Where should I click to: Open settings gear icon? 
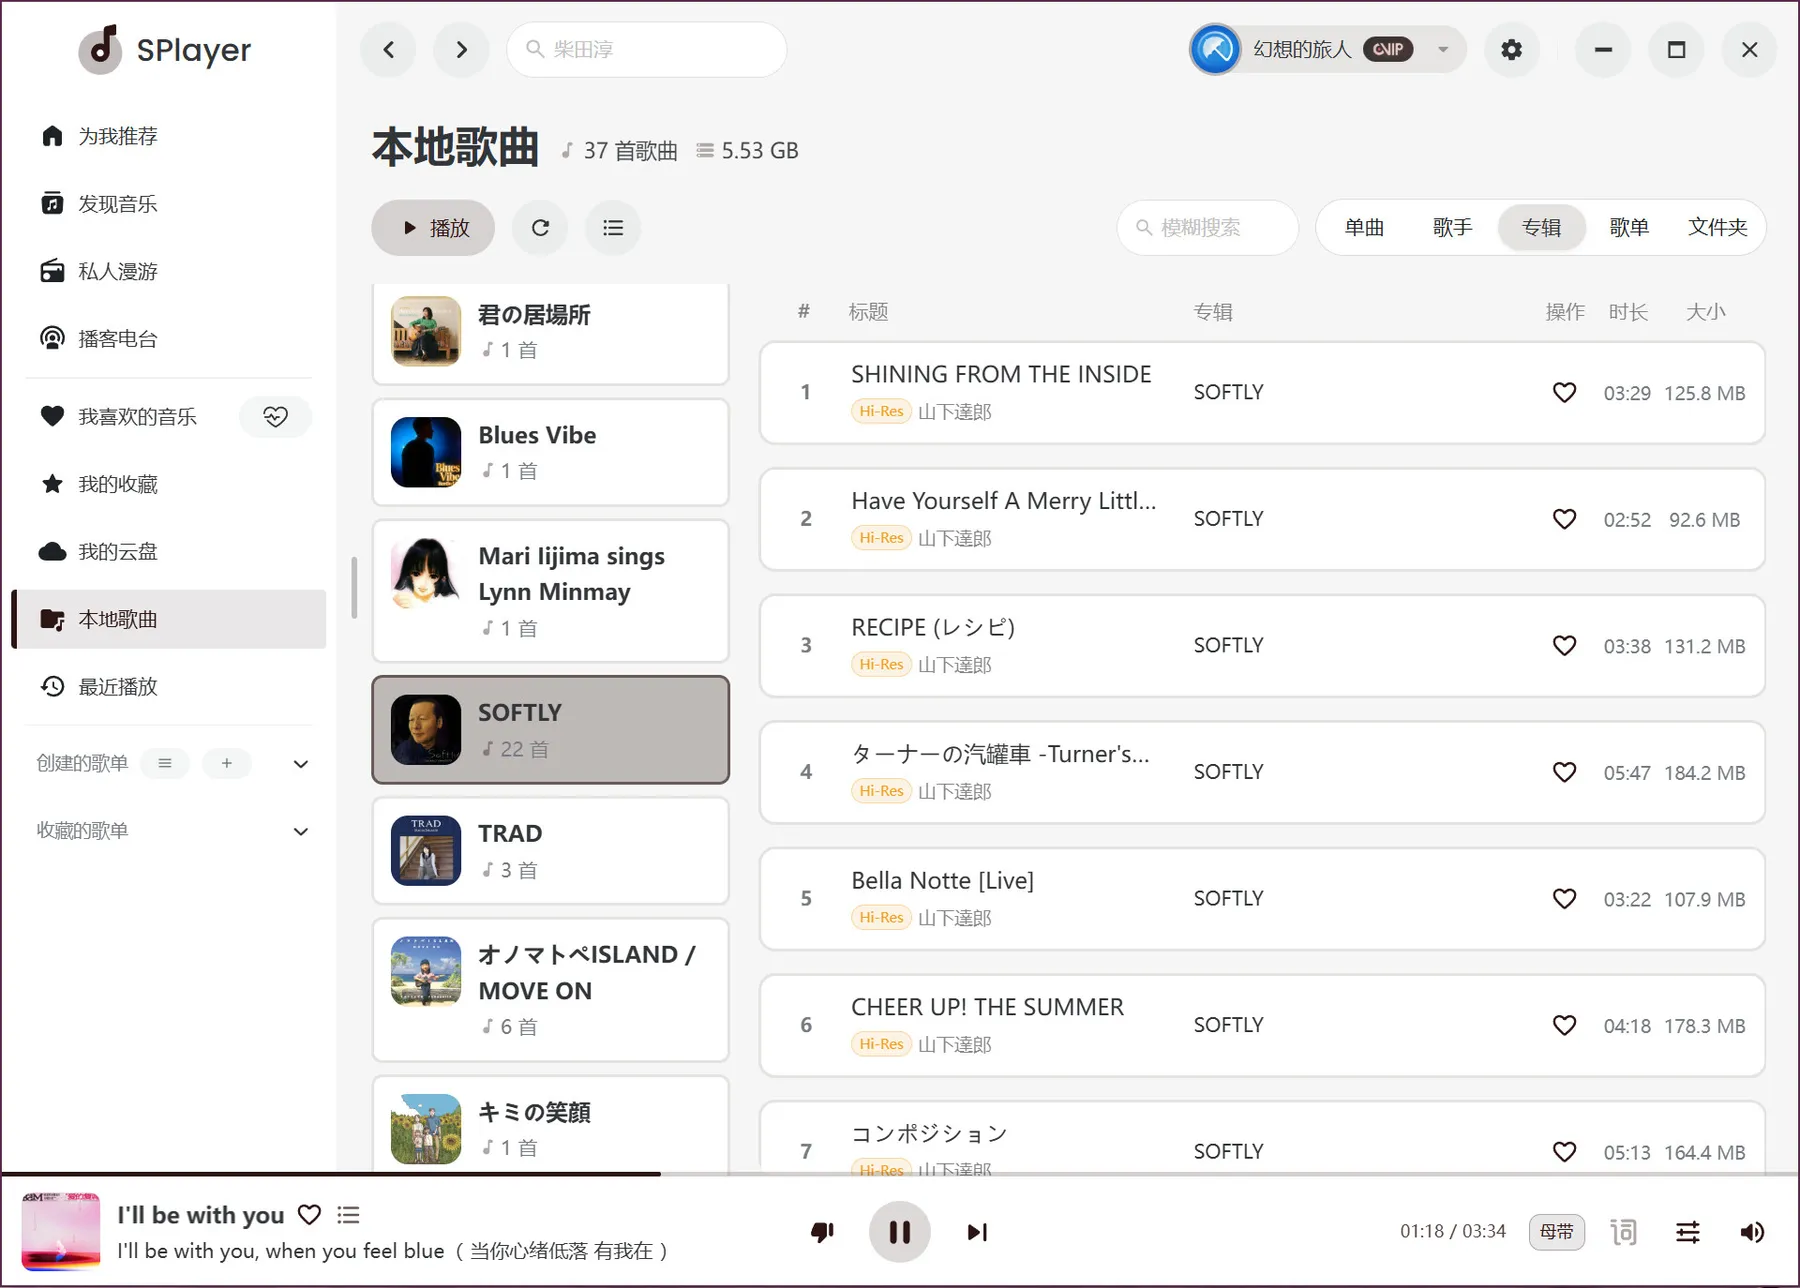(1511, 50)
